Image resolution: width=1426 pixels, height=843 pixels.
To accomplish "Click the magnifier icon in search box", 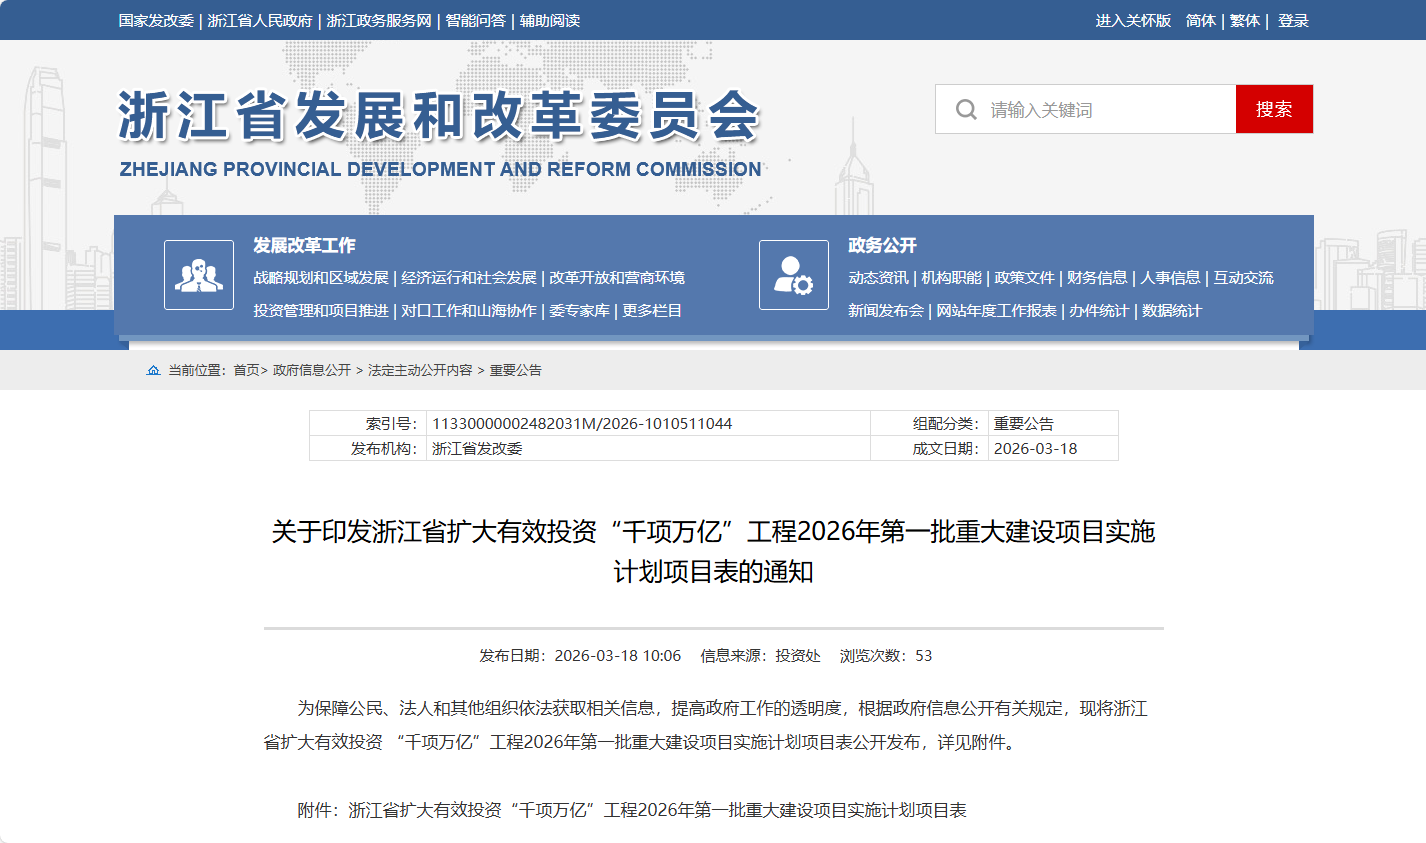I will pyautogui.click(x=966, y=109).
